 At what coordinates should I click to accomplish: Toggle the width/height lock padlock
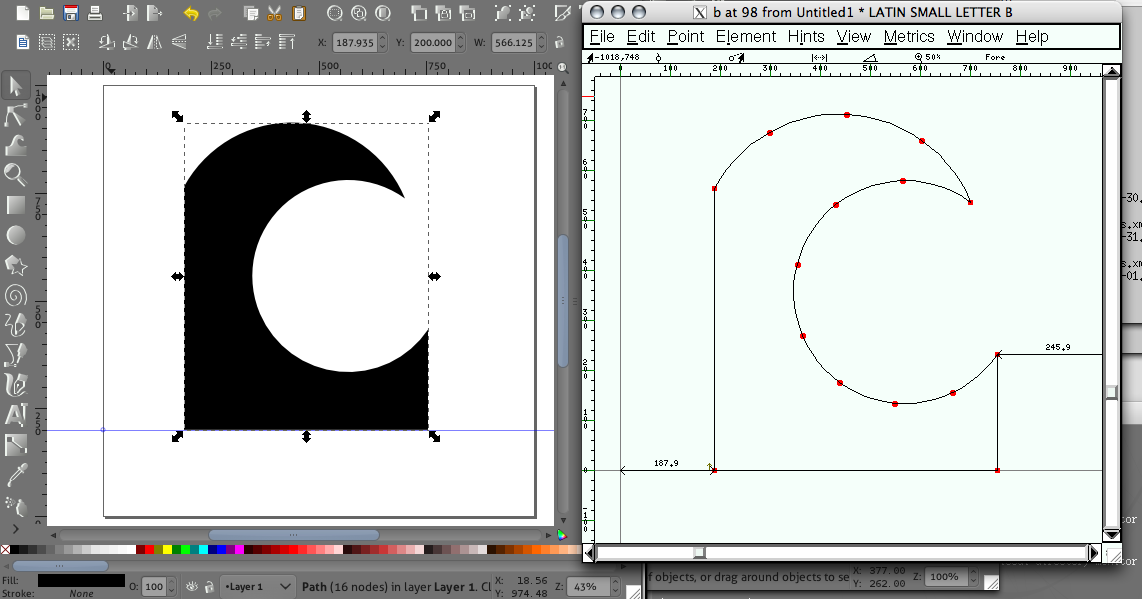click(x=560, y=42)
